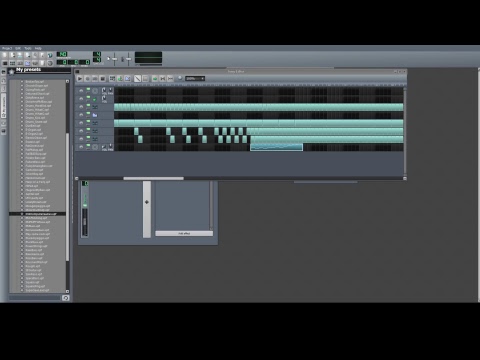This screenshot has width=480, height=360.
Task: Open the instrument plugins sidebar tab
Action: 4,72
